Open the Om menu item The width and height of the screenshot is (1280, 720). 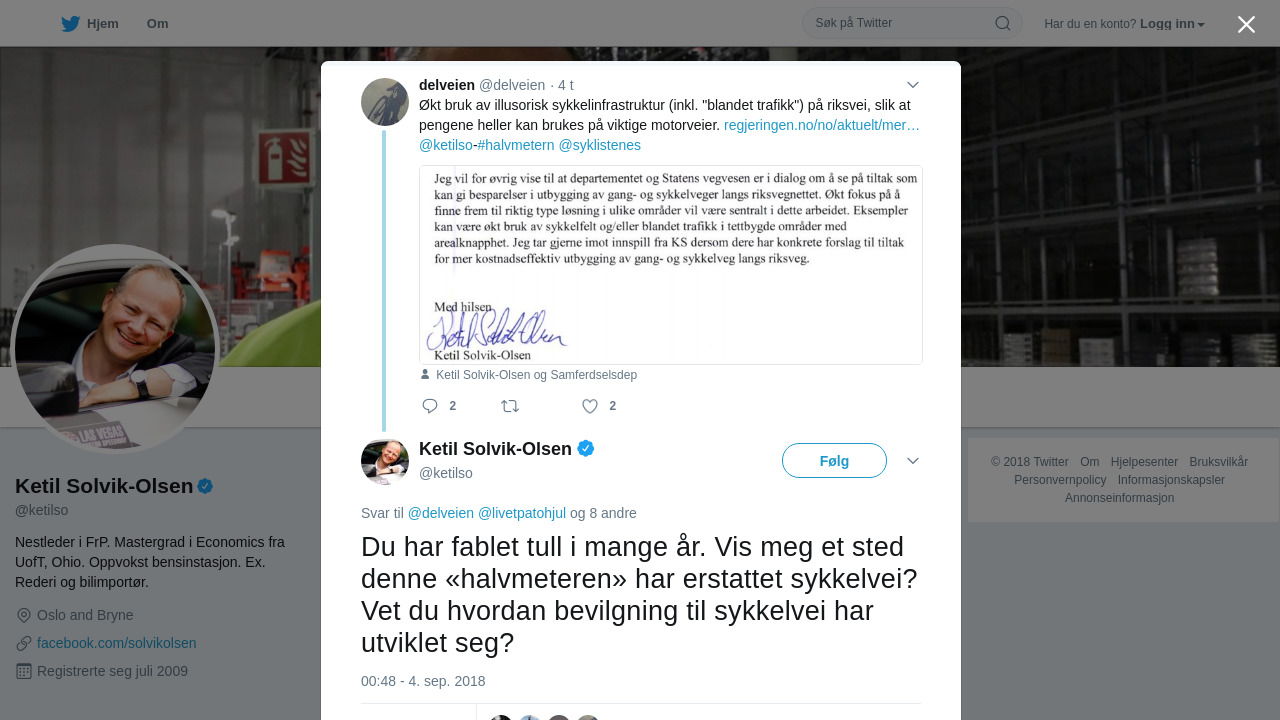click(157, 24)
